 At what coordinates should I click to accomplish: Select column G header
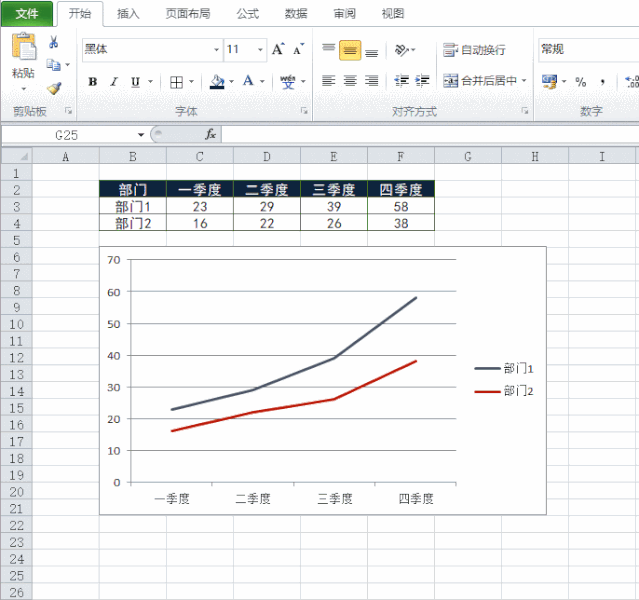tap(468, 156)
